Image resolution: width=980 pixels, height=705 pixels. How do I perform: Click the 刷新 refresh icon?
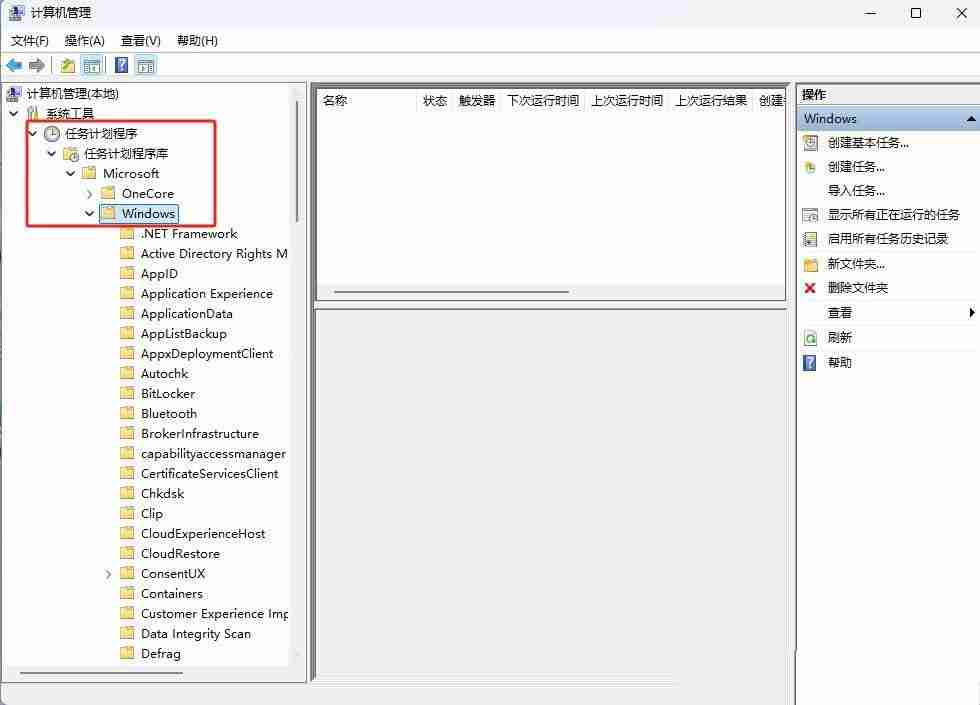click(810, 338)
